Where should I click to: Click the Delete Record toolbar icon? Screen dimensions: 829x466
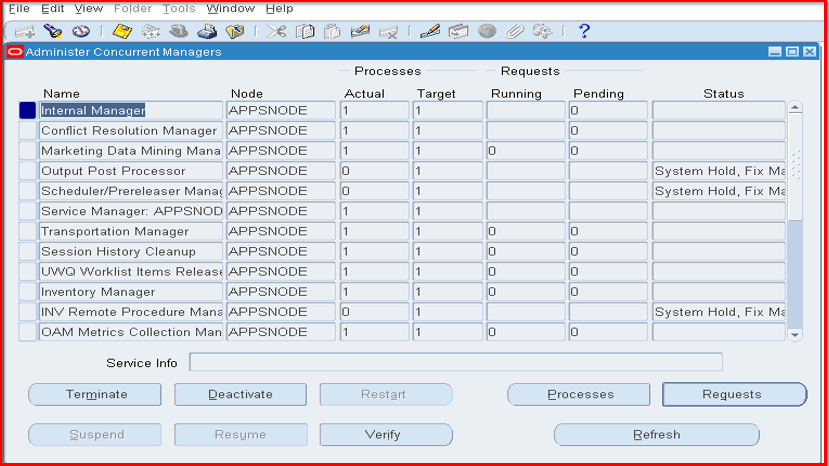[x=388, y=32]
